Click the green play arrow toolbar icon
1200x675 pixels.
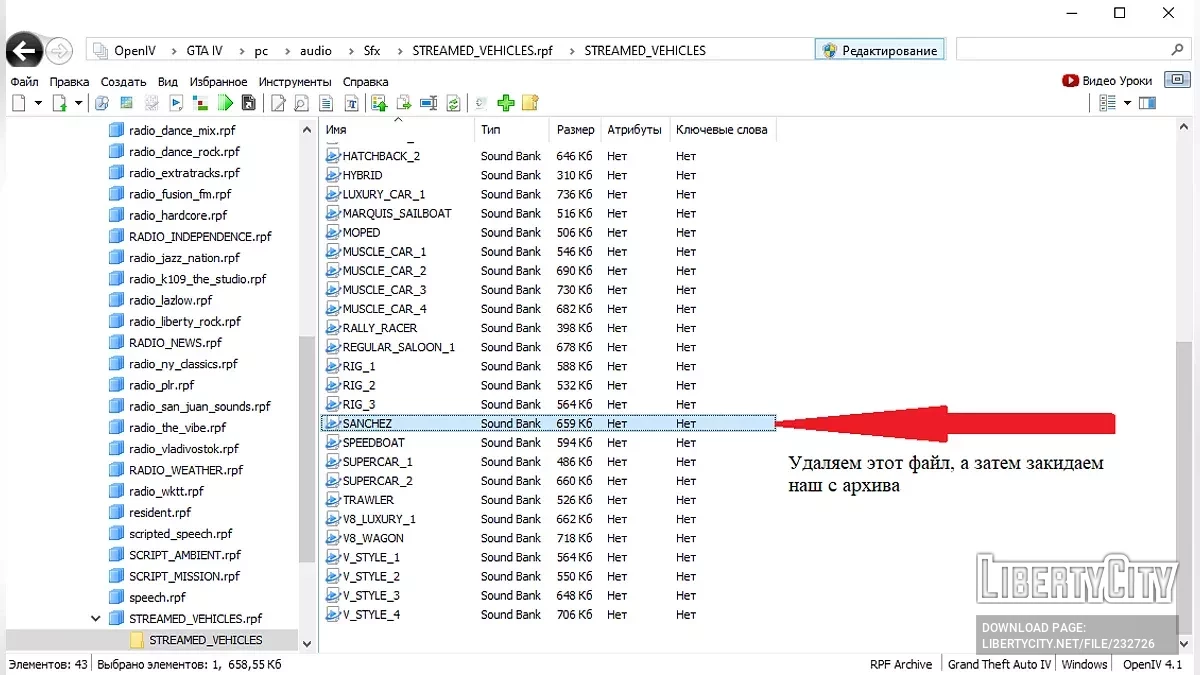(226, 103)
